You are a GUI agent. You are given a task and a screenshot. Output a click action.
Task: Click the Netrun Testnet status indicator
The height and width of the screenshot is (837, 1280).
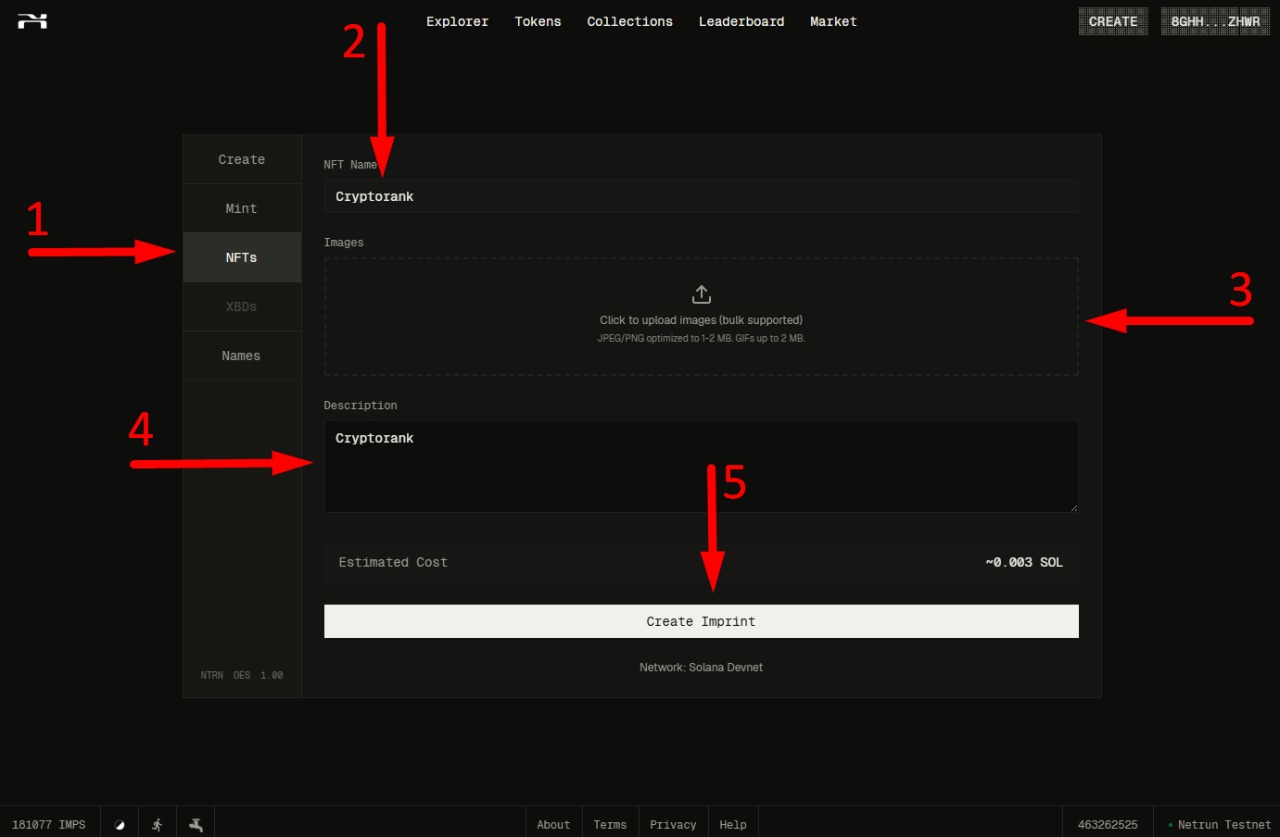(x=1219, y=825)
